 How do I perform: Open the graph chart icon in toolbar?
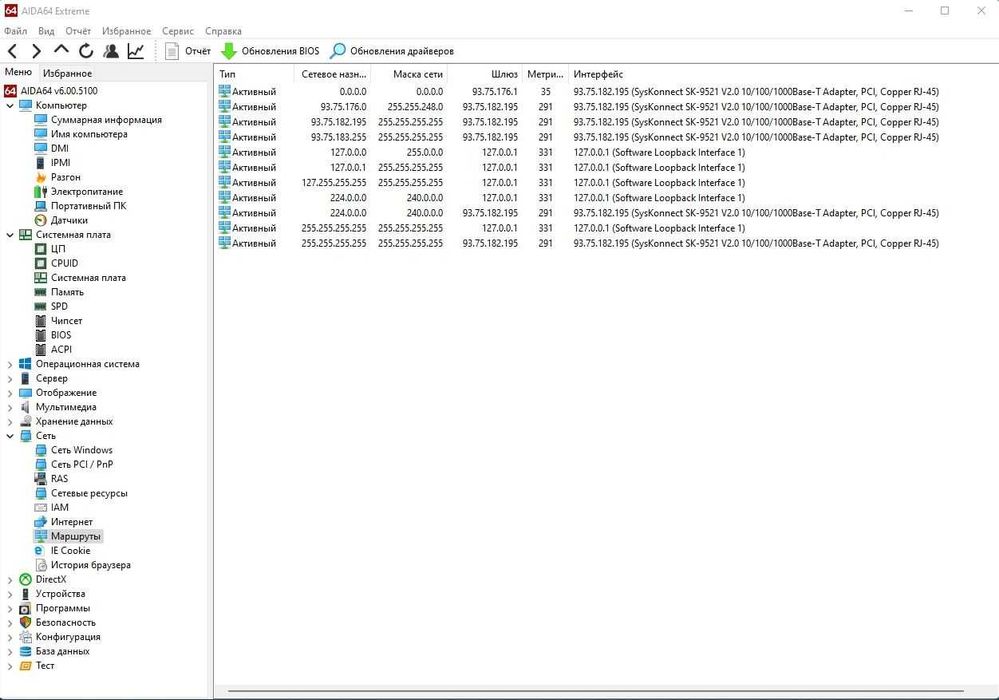pyautogui.click(x=136, y=51)
